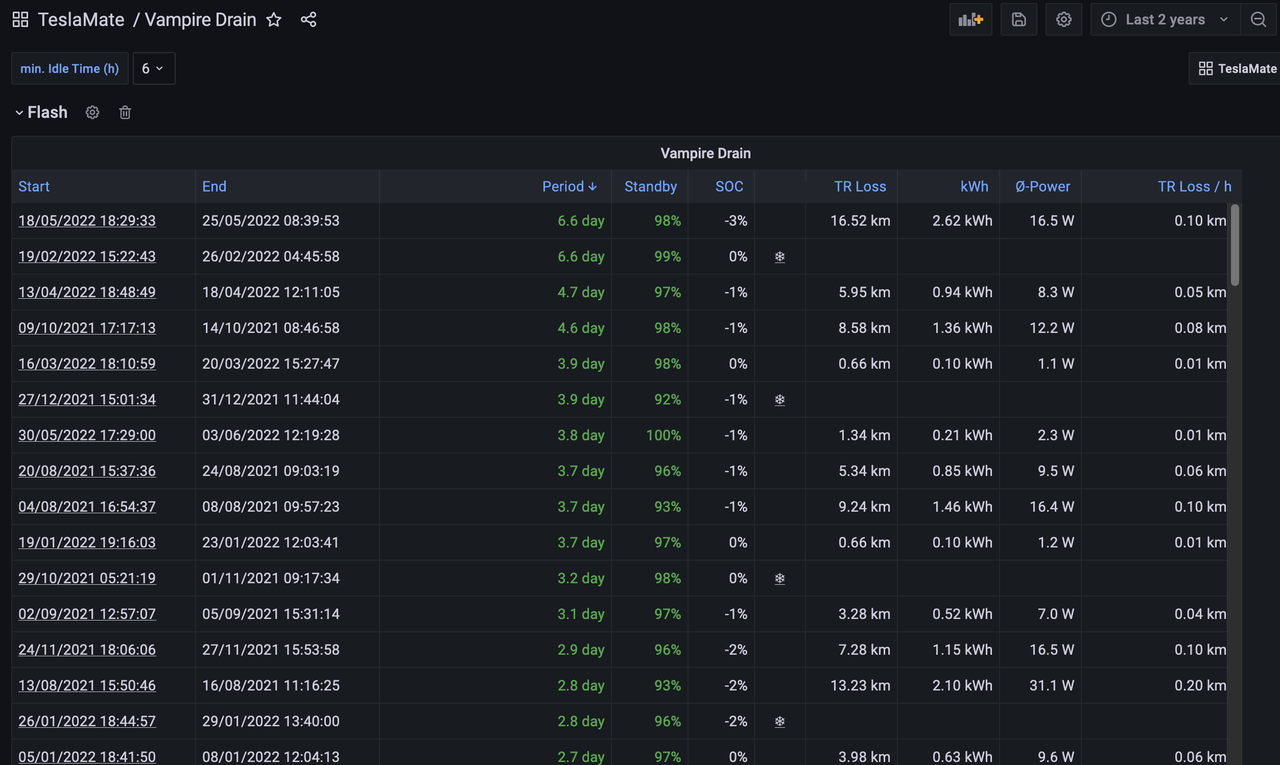1280x765 pixels.
Task: Open the 18/05/2022 18:29:33 start link
Action: (x=87, y=221)
